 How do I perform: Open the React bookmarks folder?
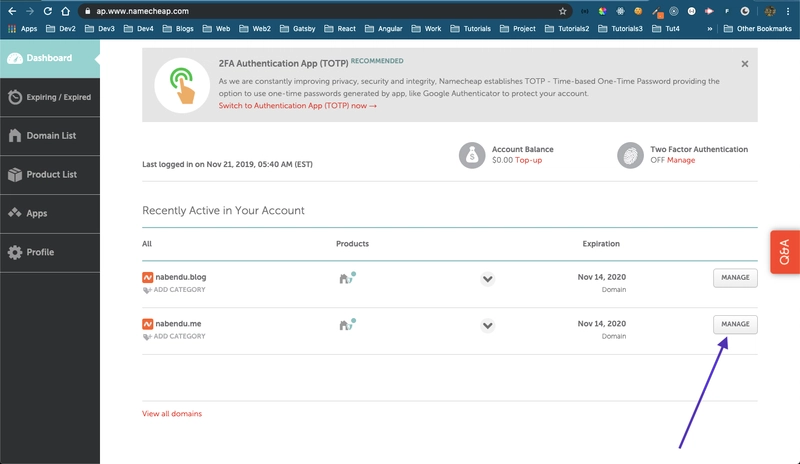click(340, 29)
